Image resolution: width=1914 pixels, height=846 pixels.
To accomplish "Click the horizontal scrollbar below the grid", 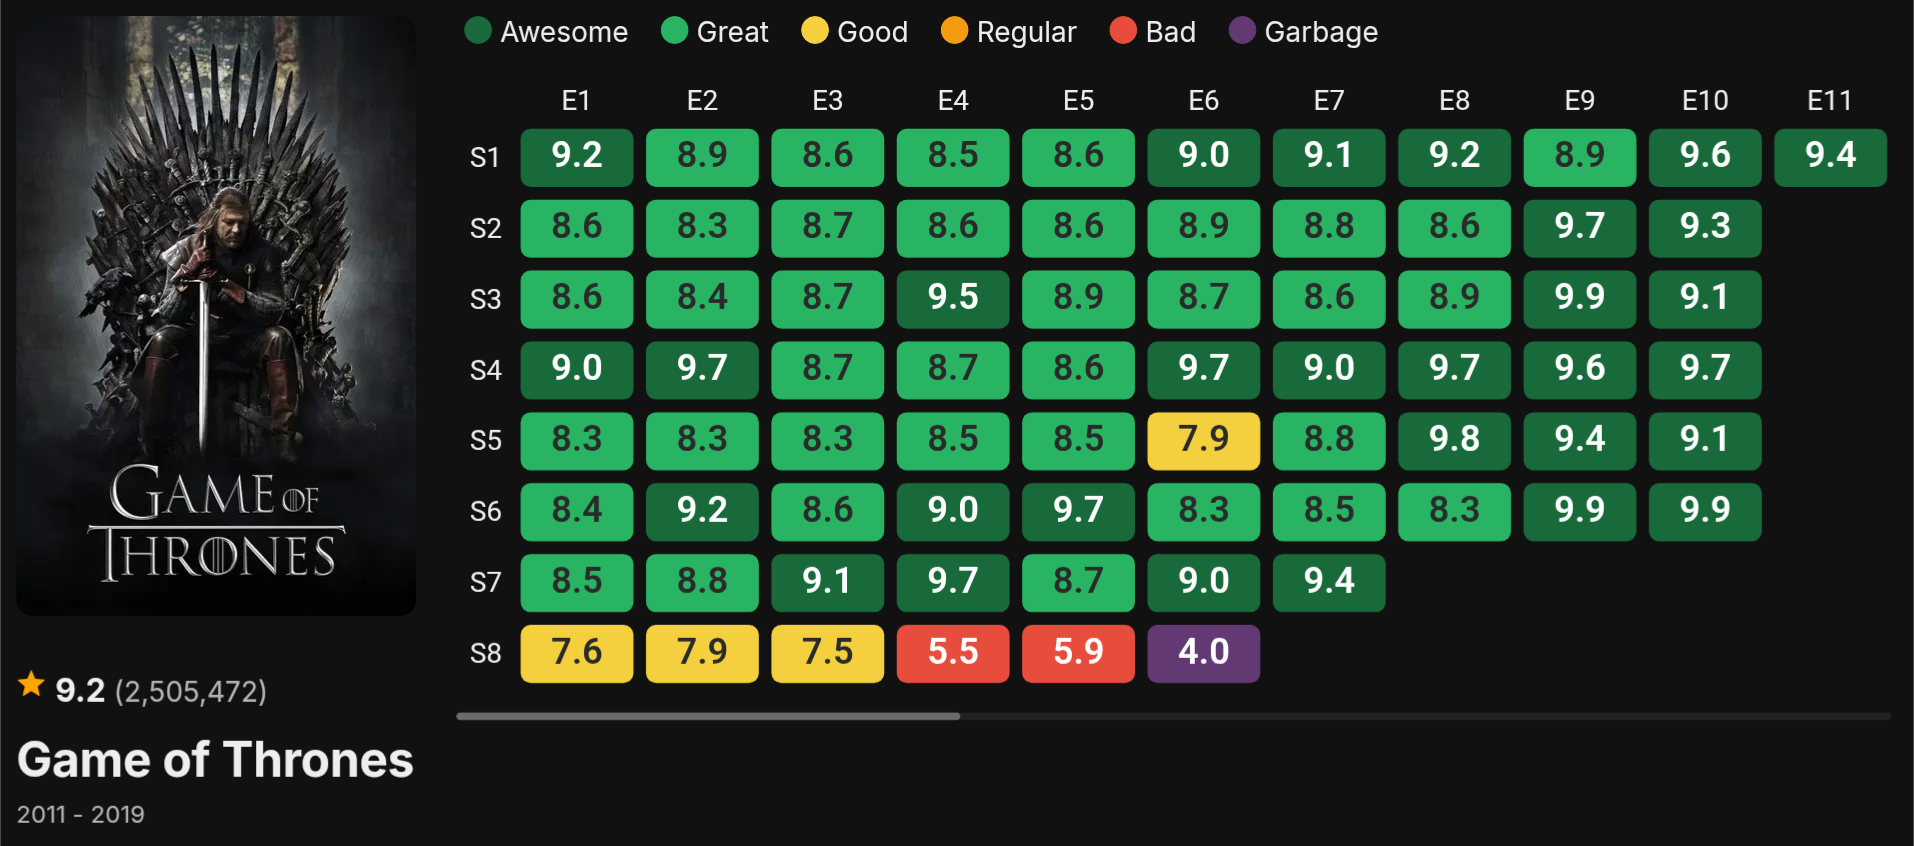I will coord(708,716).
